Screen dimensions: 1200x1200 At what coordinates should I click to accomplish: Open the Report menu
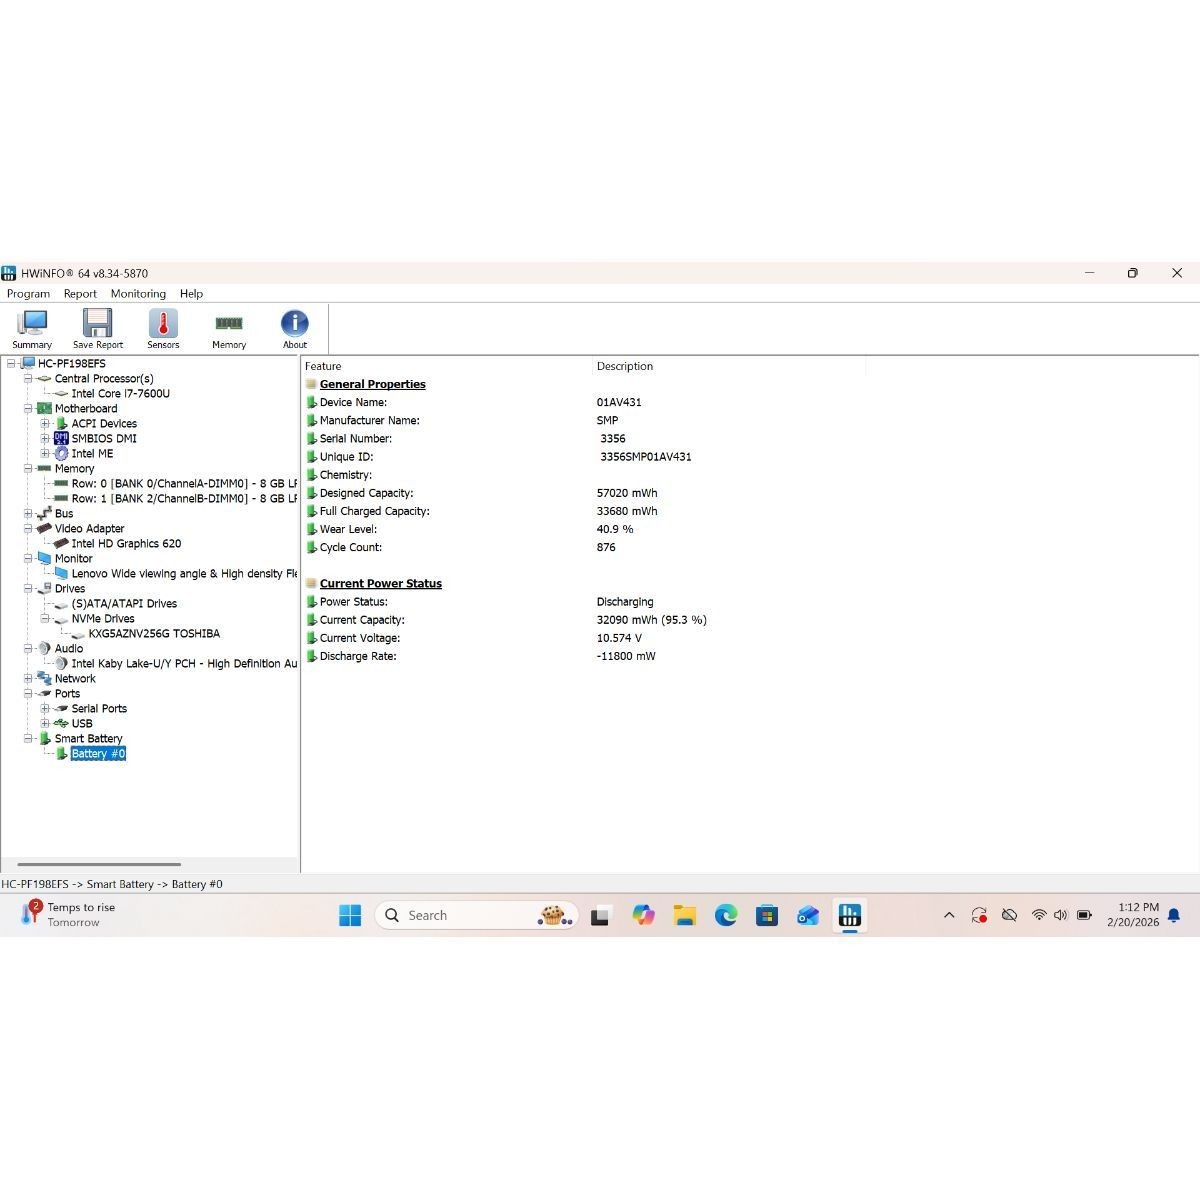tap(80, 294)
